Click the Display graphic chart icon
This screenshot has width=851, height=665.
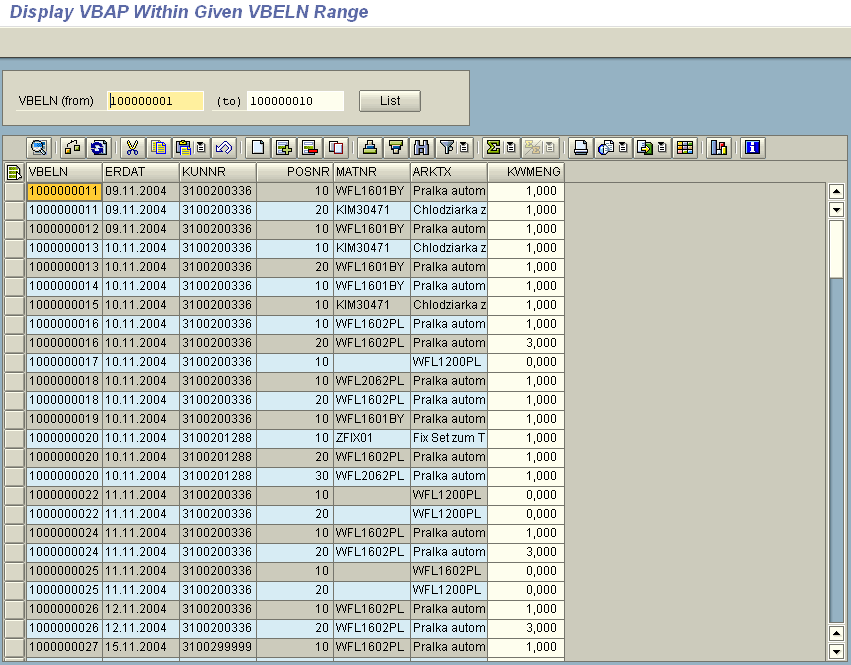coord(718,148)
